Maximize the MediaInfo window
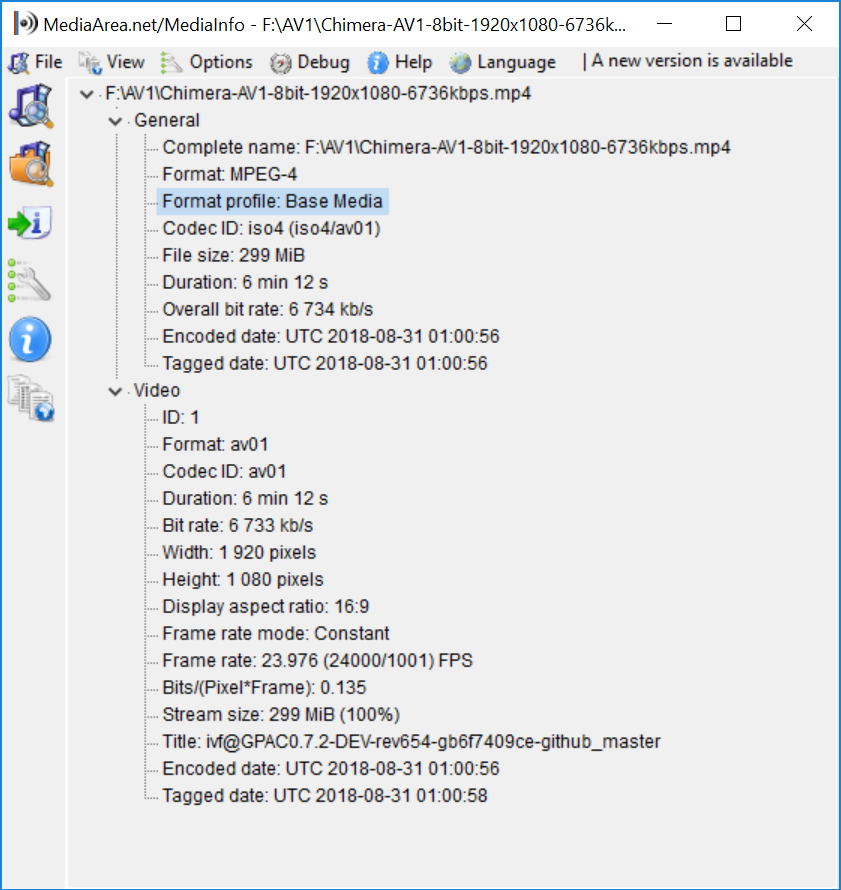 [x=734, y=24]
